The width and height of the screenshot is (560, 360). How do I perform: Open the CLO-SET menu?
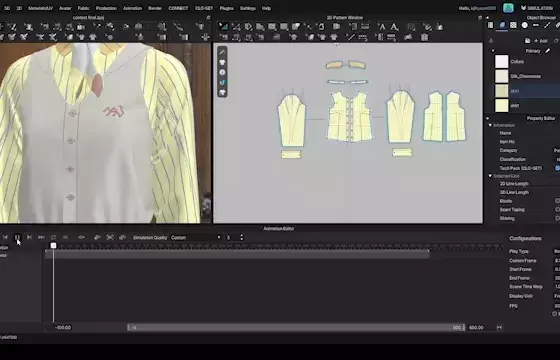204,8
